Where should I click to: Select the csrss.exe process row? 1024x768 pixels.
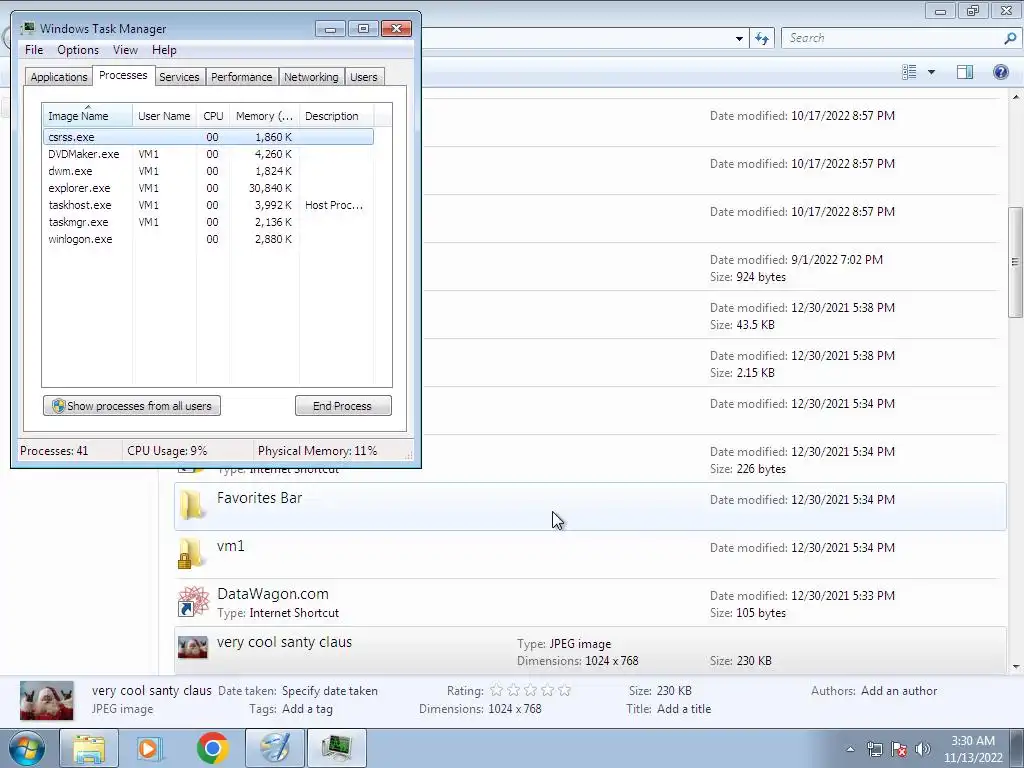pyautogui.click(x=208, y=137)
